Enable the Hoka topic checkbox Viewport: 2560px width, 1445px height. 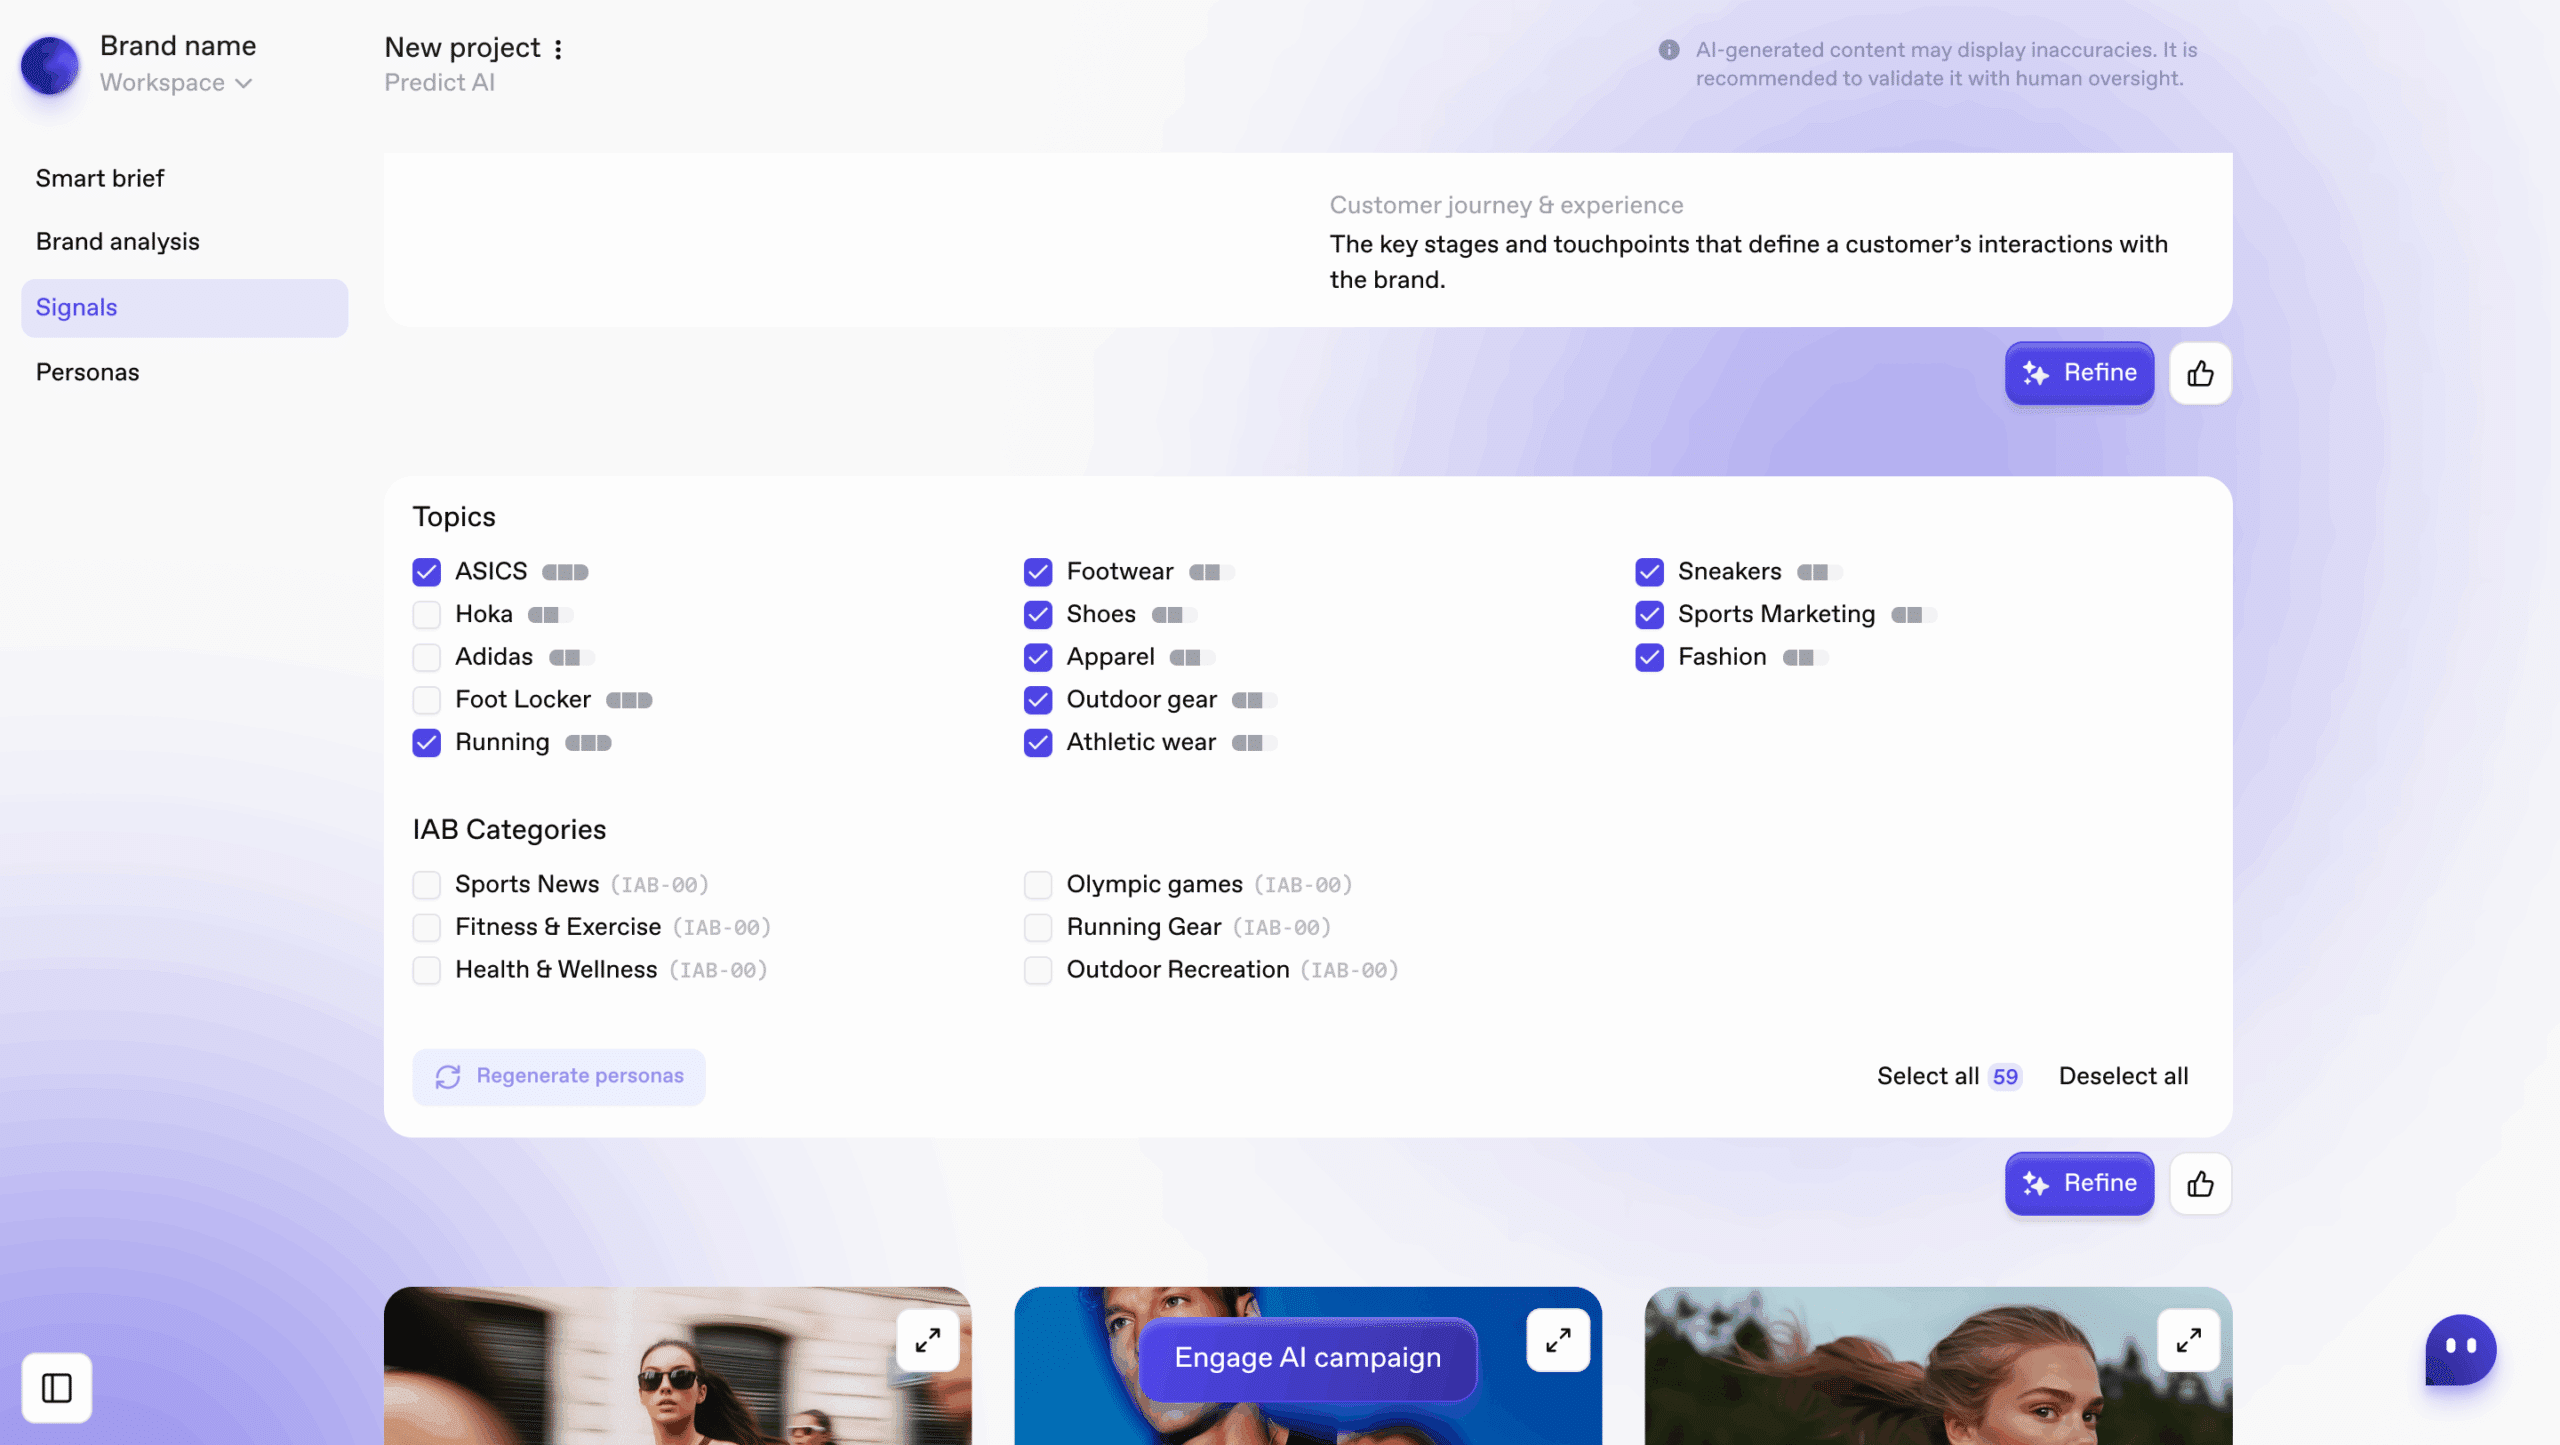[x=427, y=615]
